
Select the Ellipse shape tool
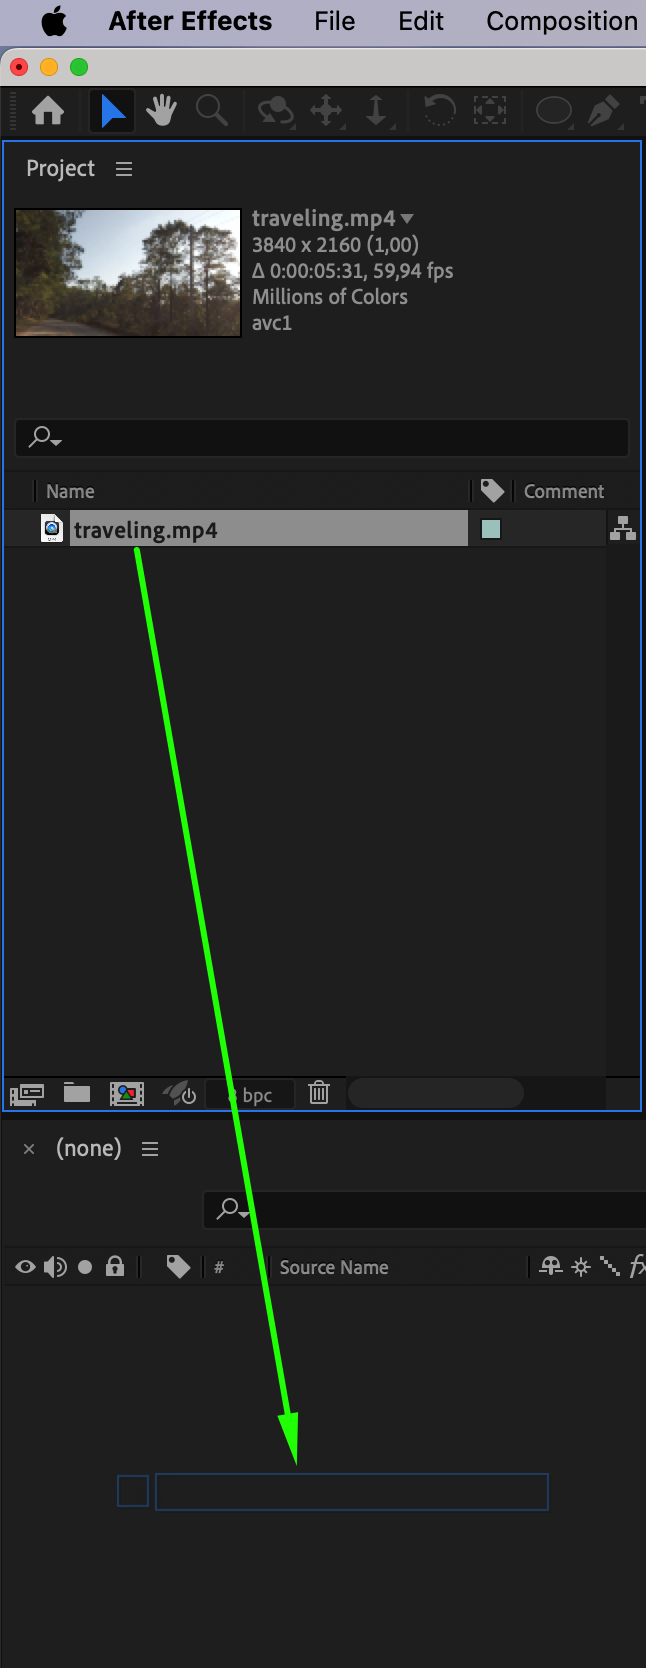coord(553,110)
